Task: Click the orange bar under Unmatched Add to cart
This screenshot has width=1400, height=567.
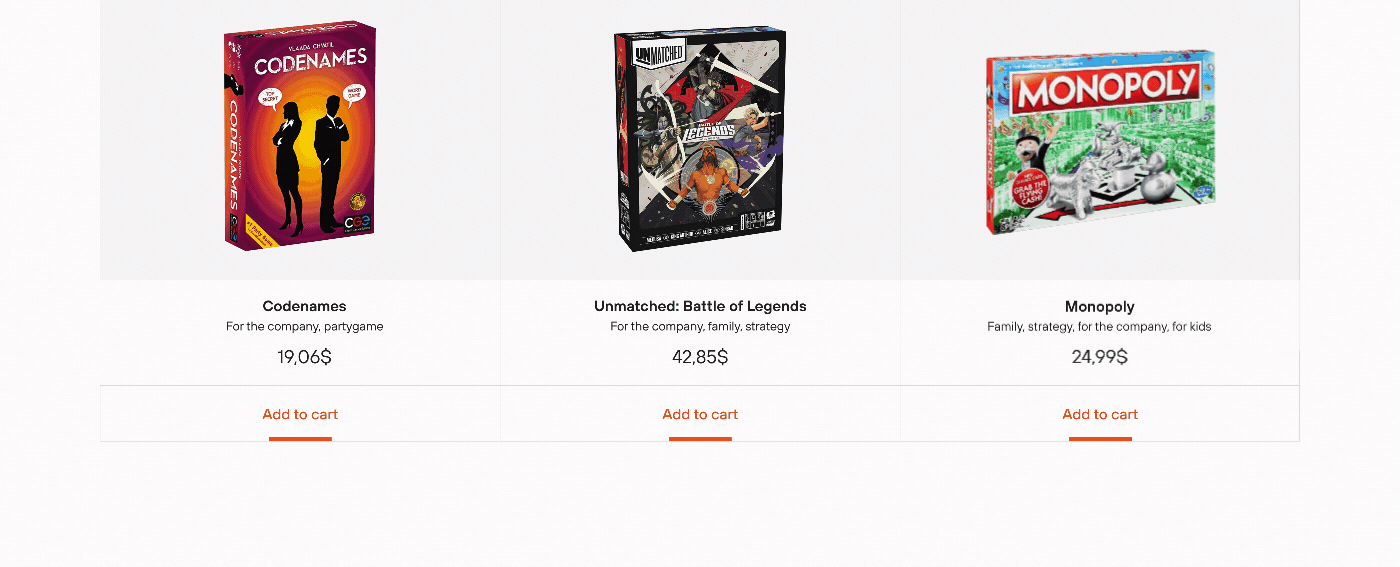Action: point(700,438)
